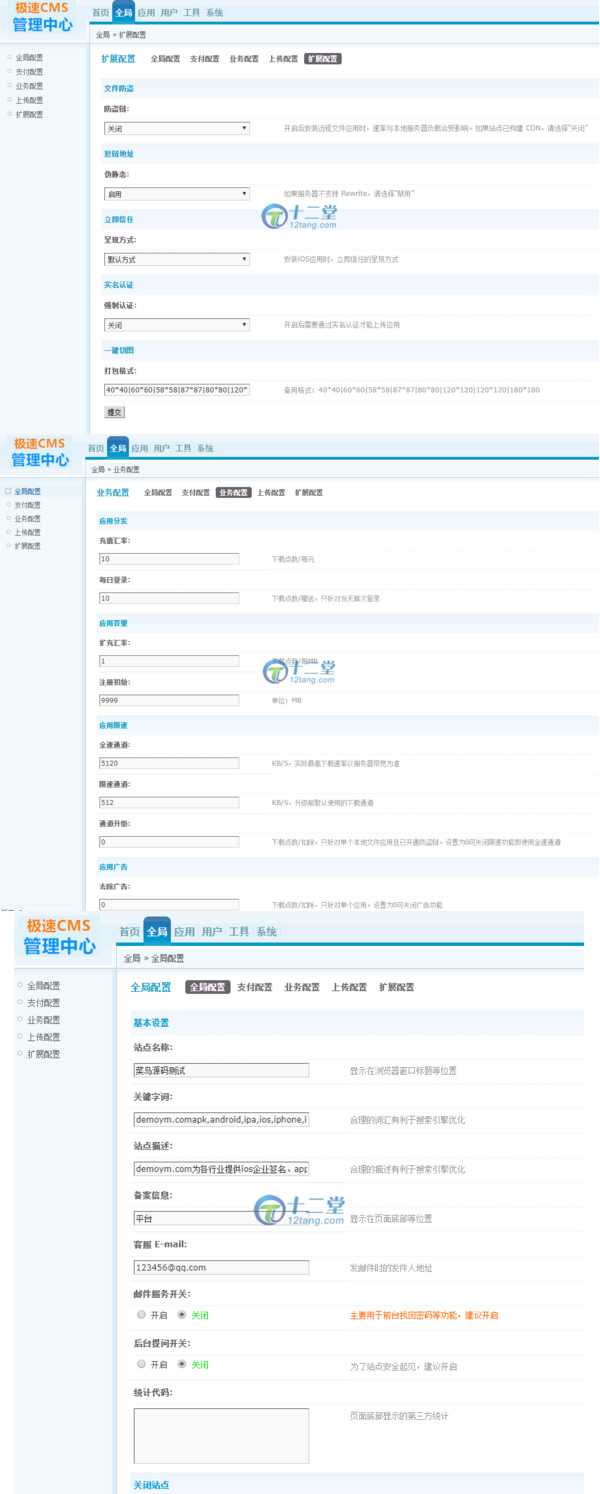The width and height of the screenshot is (600, 1494).
Task: Click the 客服 E-mail field with 123456@qq.com
Action: (221, 1268)
